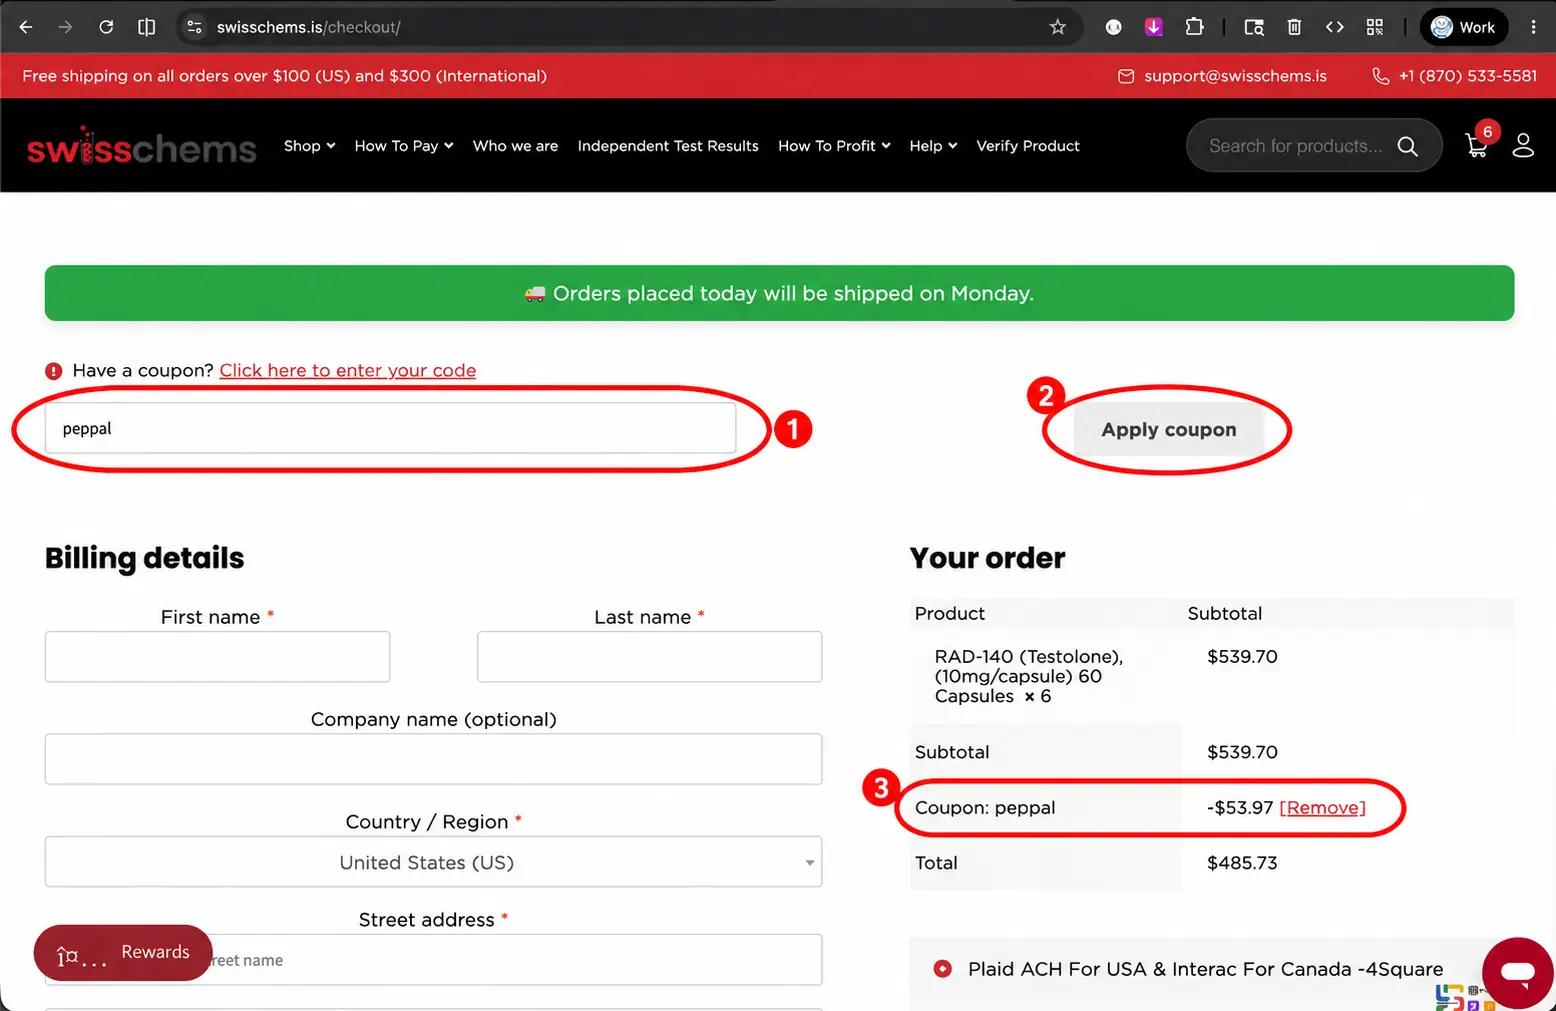Click the Company name input field
The height and width of the screenshot is (1011, 1556).
click(x=433, y=759)
